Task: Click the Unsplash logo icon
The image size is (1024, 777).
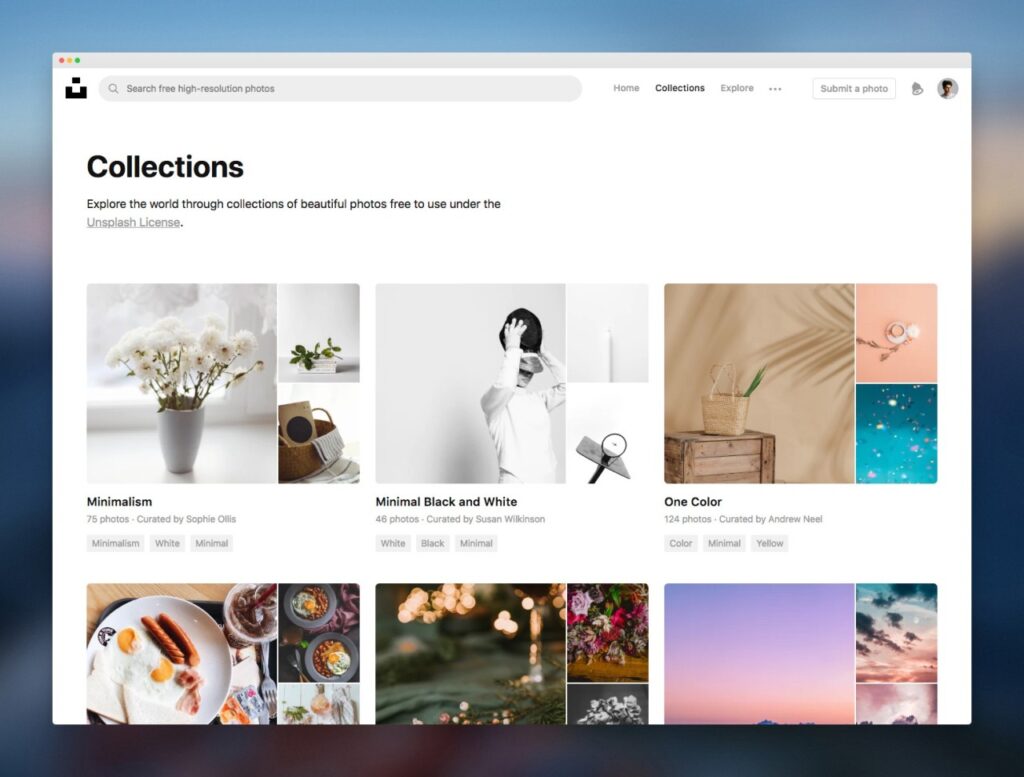Action: pos(76,88)
